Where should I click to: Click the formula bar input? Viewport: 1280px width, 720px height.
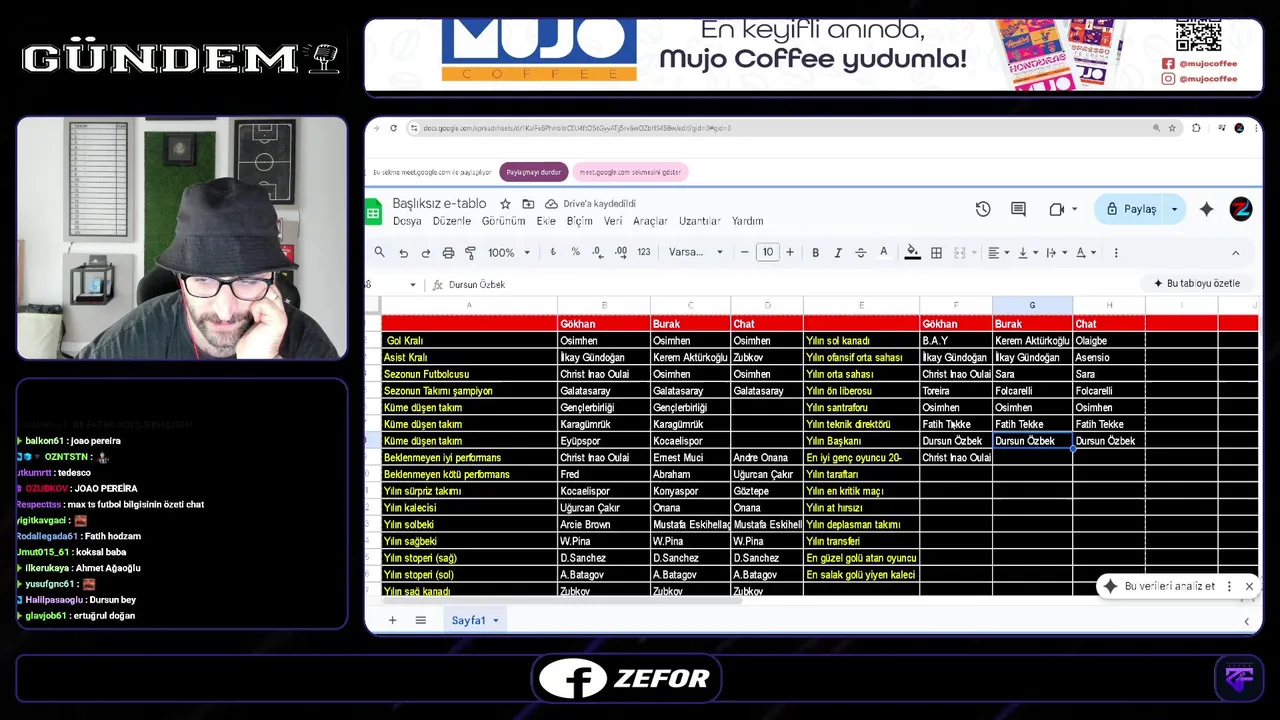tap(790, 285)
